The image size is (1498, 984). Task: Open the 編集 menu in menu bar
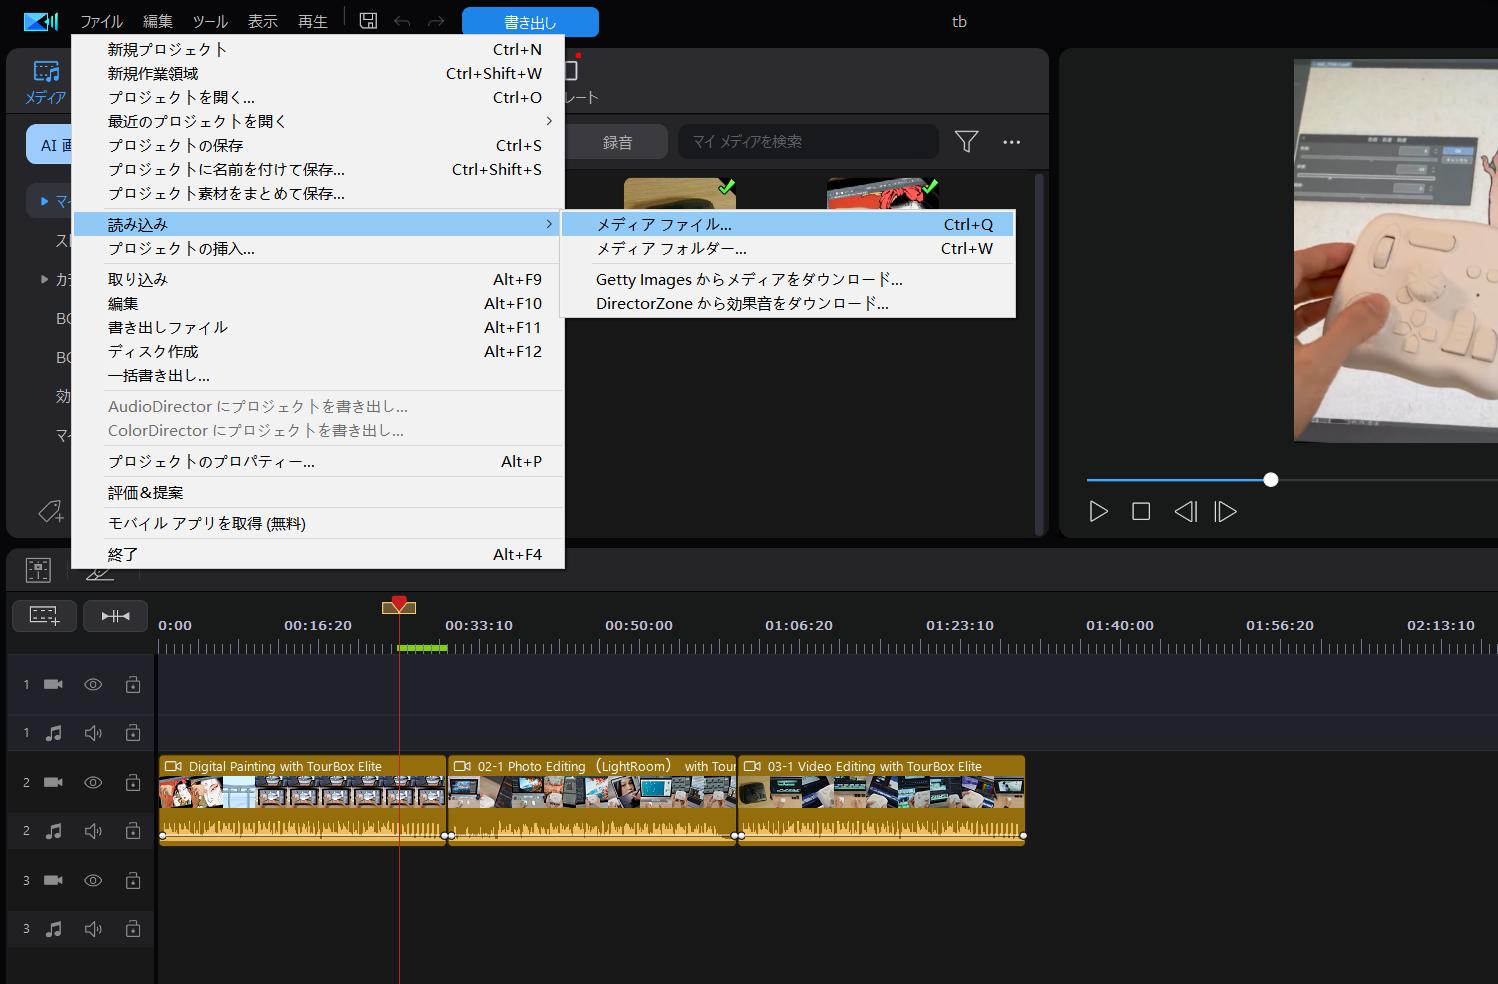click(x=157, y=21)
